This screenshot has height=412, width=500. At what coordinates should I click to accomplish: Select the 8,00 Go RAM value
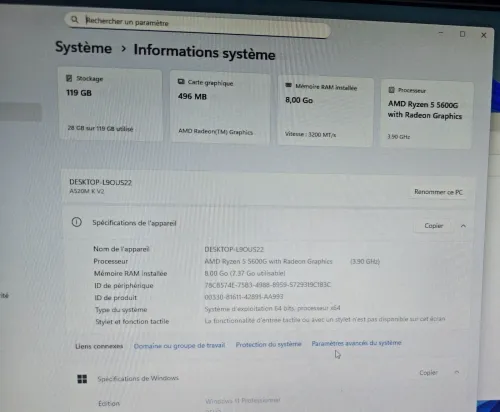pos(299,100)
